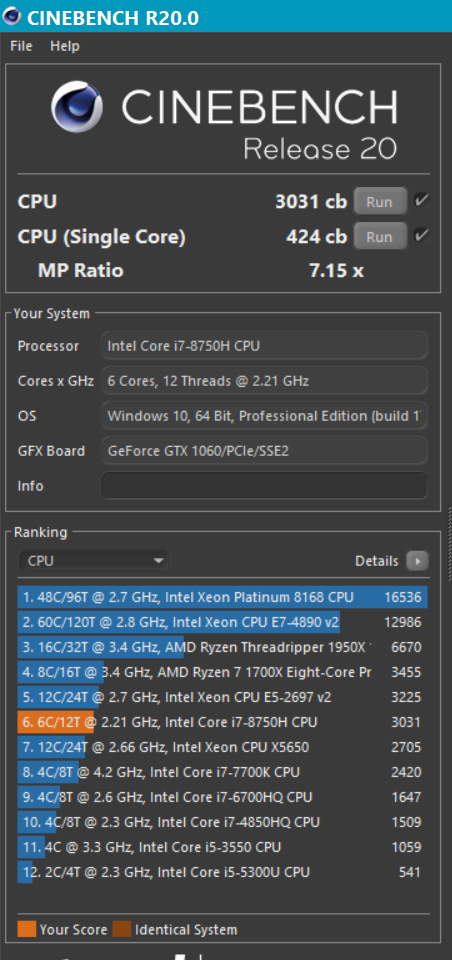Open the Help menu
Viewport: 452px width, 960px height.
point(65,46)
